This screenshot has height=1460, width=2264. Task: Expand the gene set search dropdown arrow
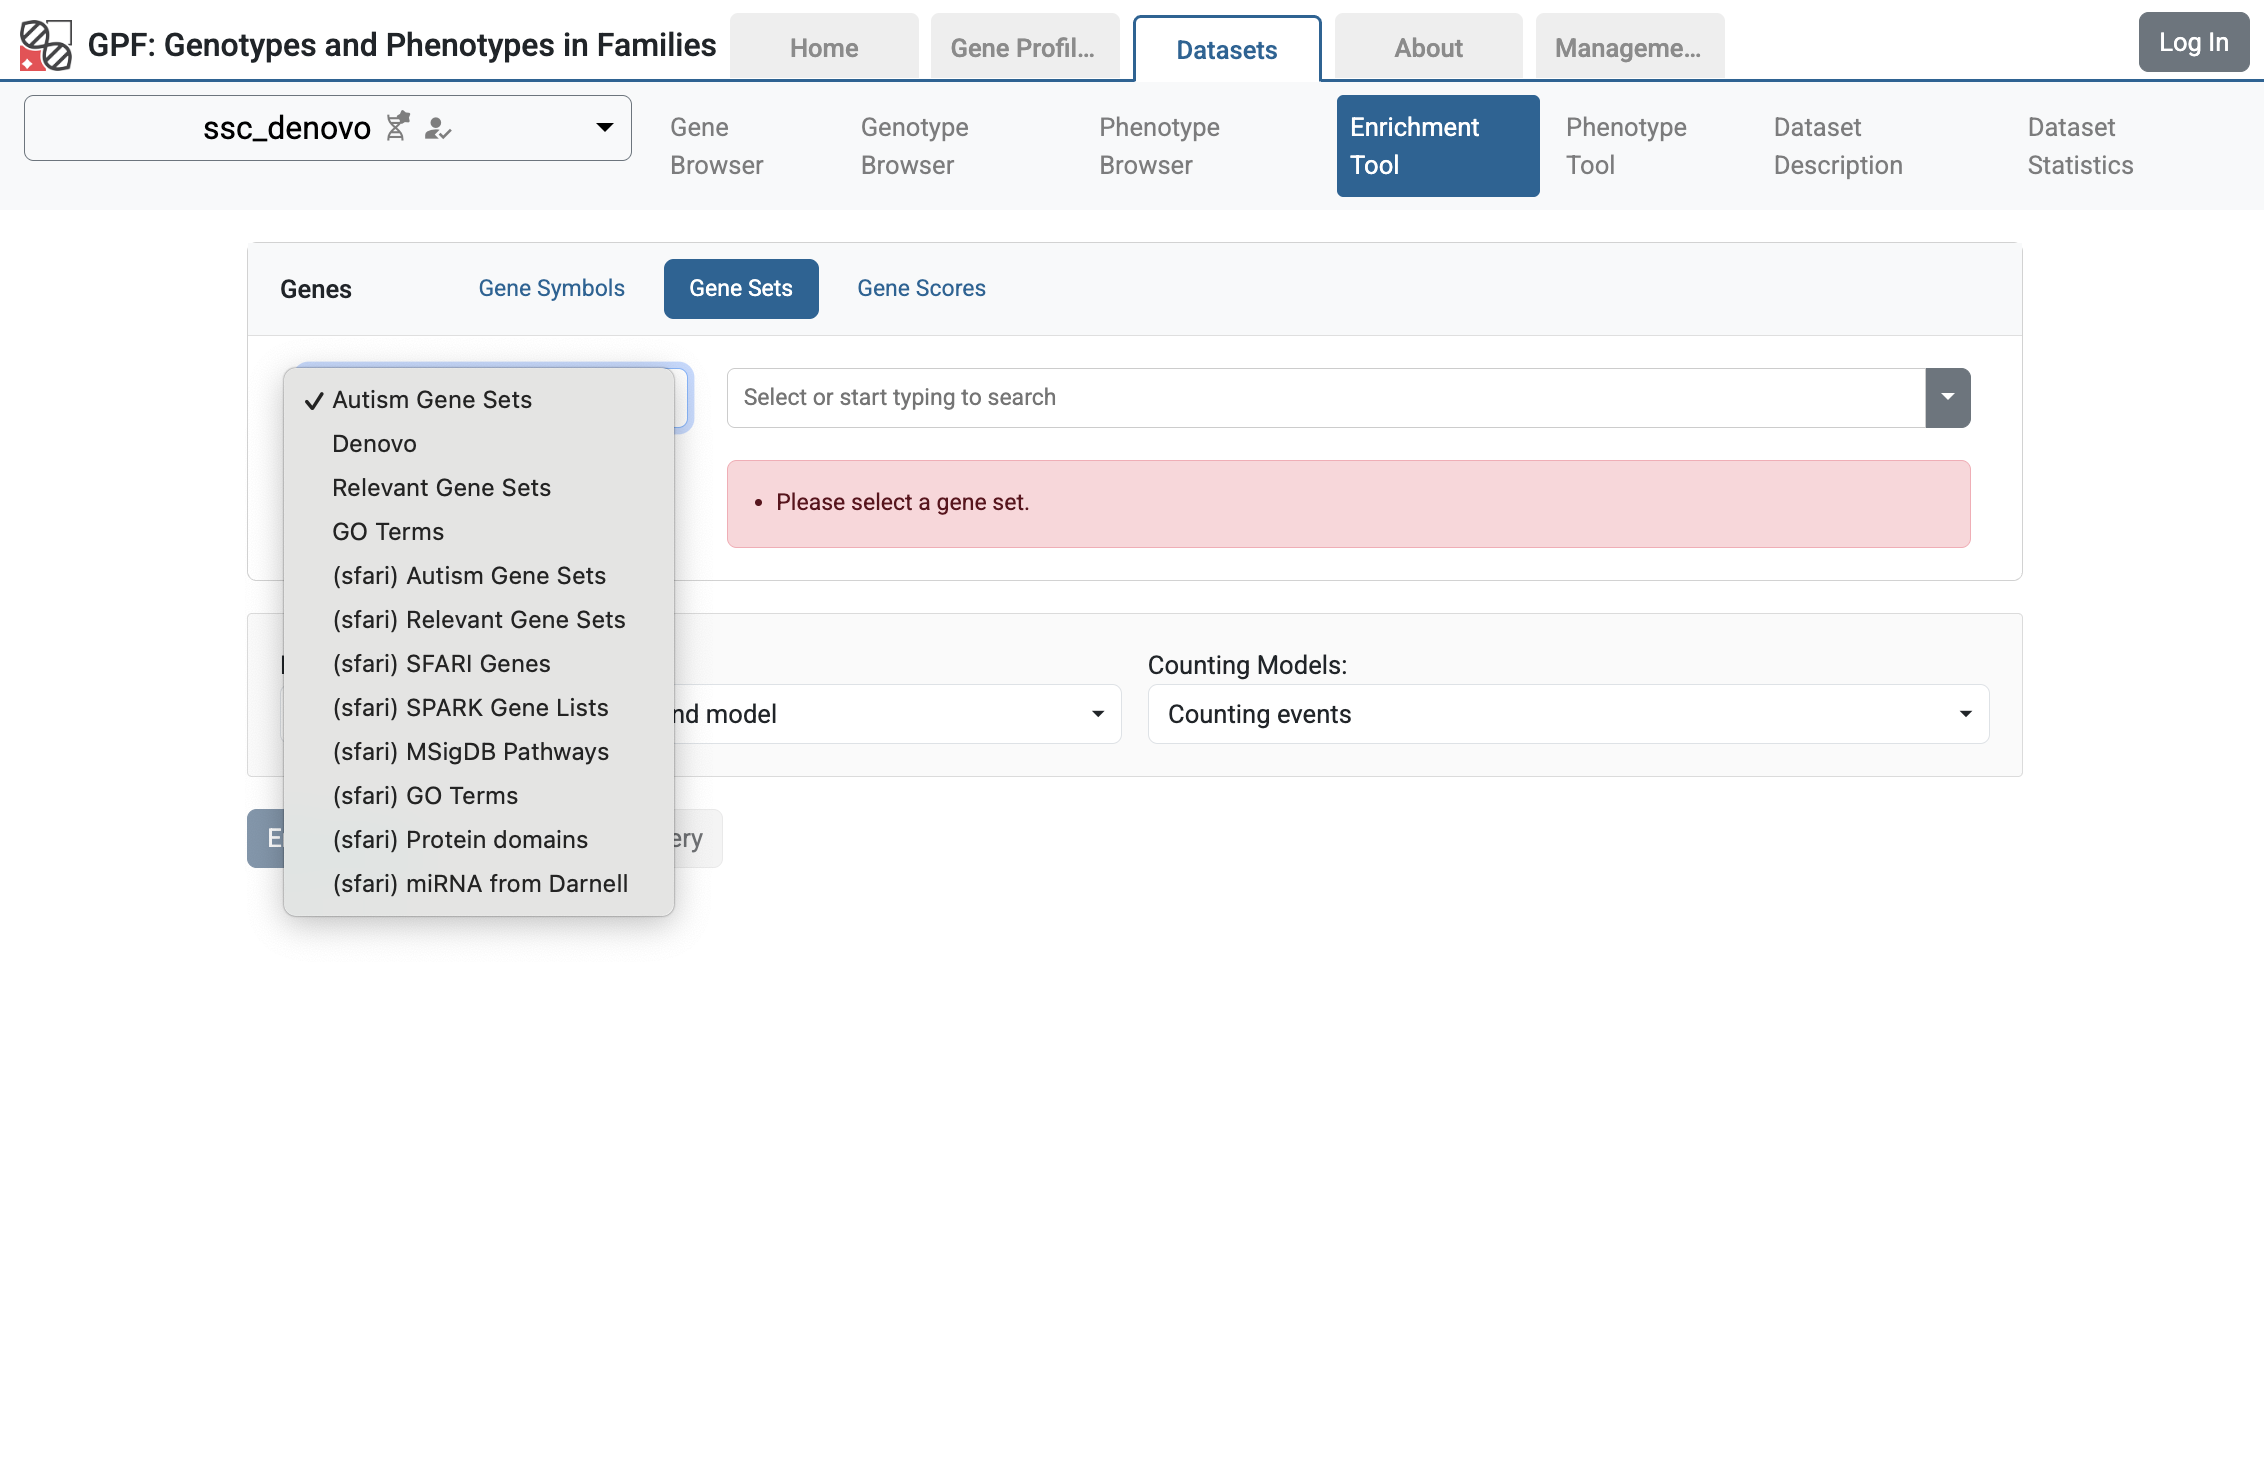[1947, 397]
